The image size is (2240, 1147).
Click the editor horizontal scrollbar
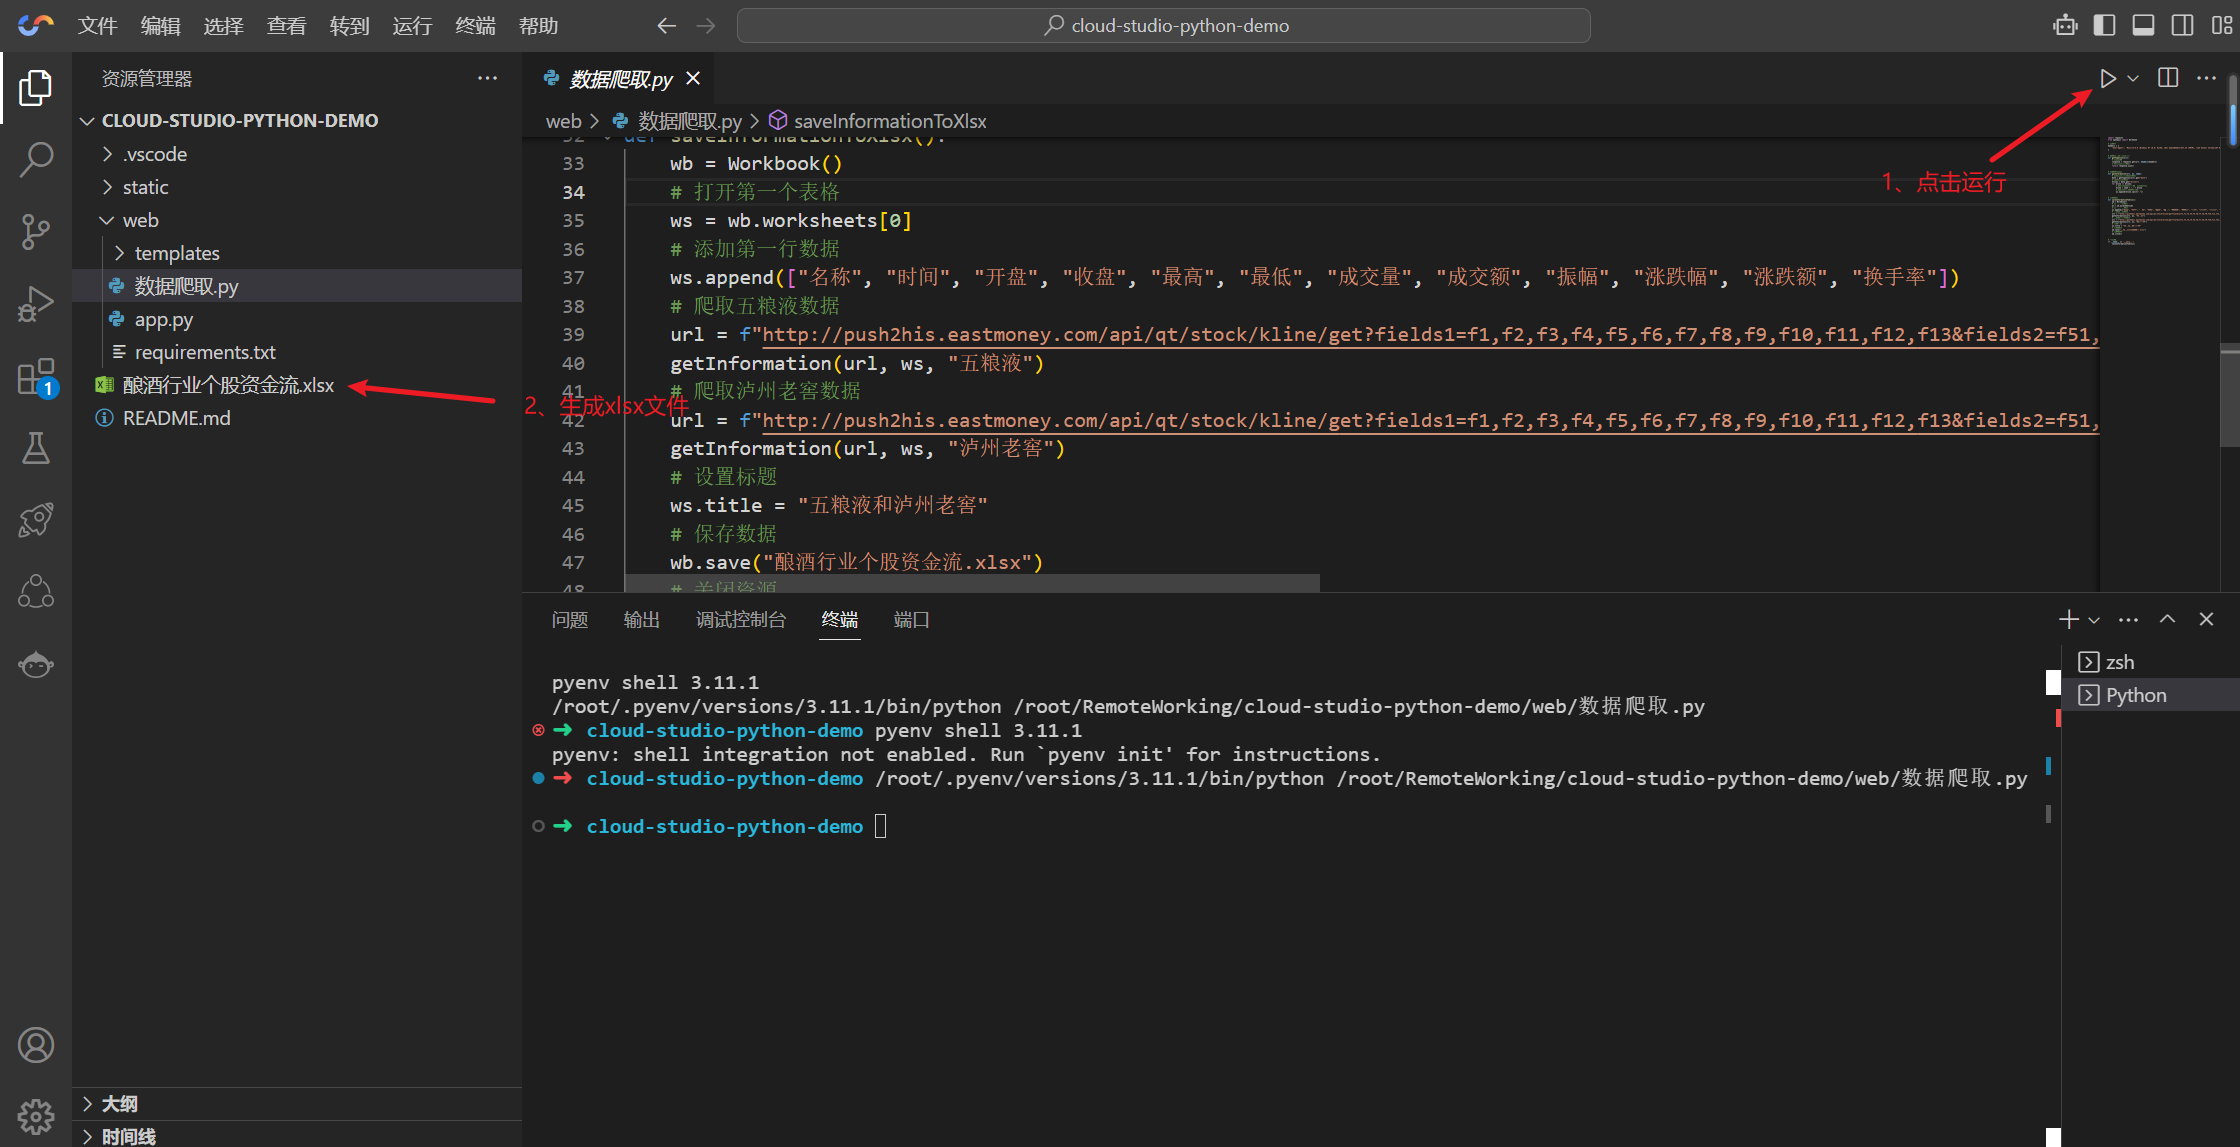tap(972, 583)
